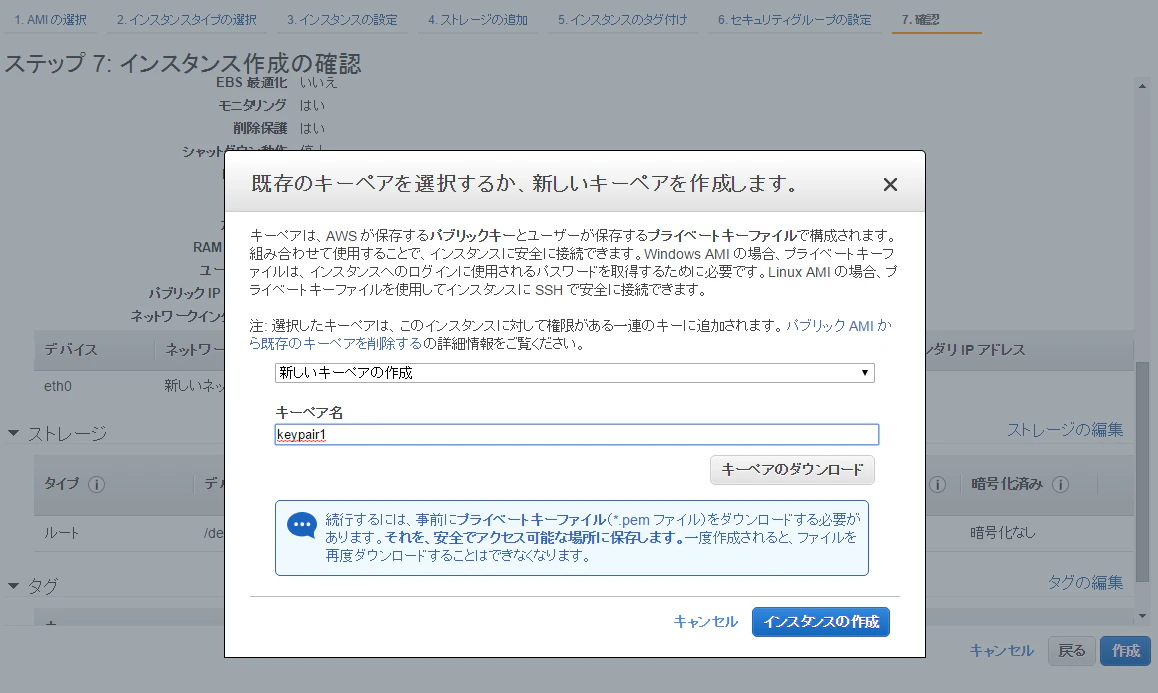Go to tab 4. ストレージの追加
Screen dimensions: 1158x693
pyautogui.click(x=478, y=20)
